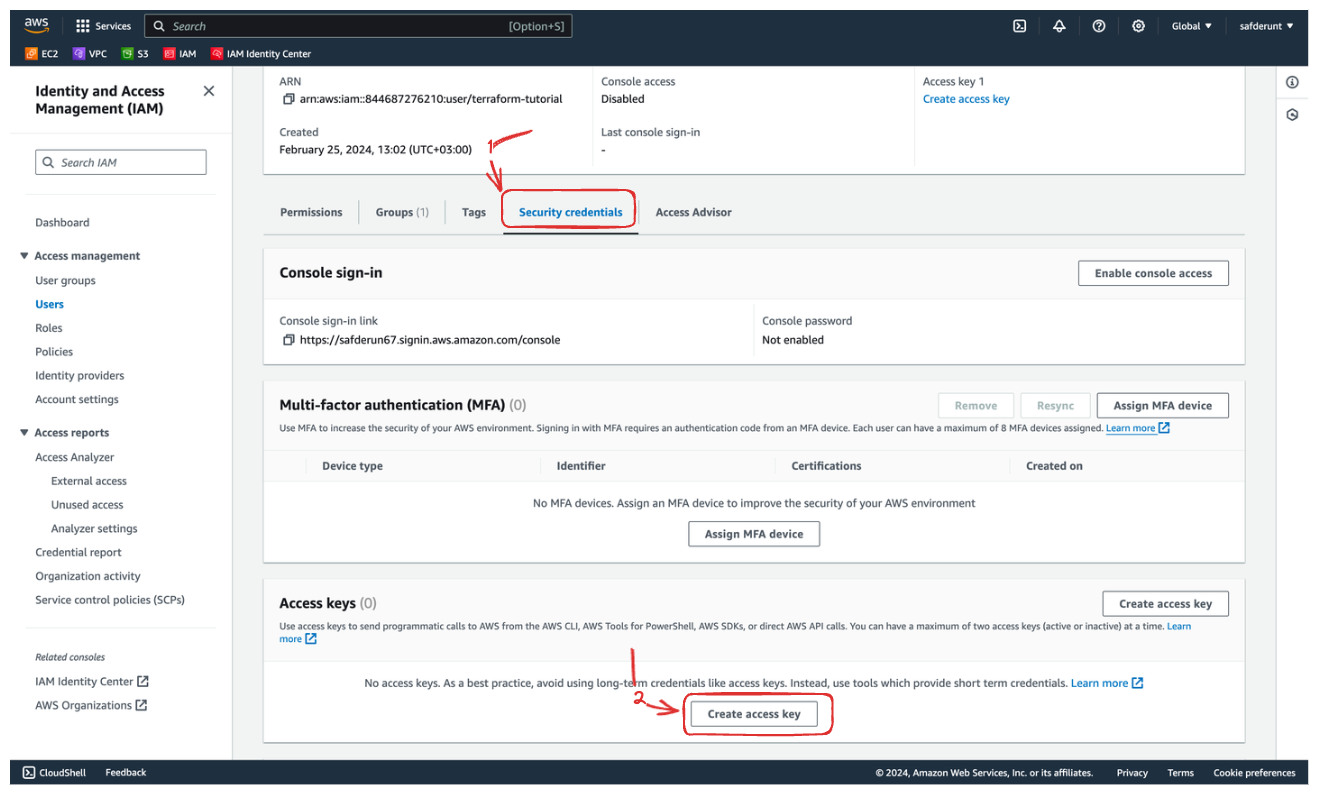The height and width of the screenshot is (794, 1318).
Task: Open Identity providers in sidebar
Action: coord(80,376)
